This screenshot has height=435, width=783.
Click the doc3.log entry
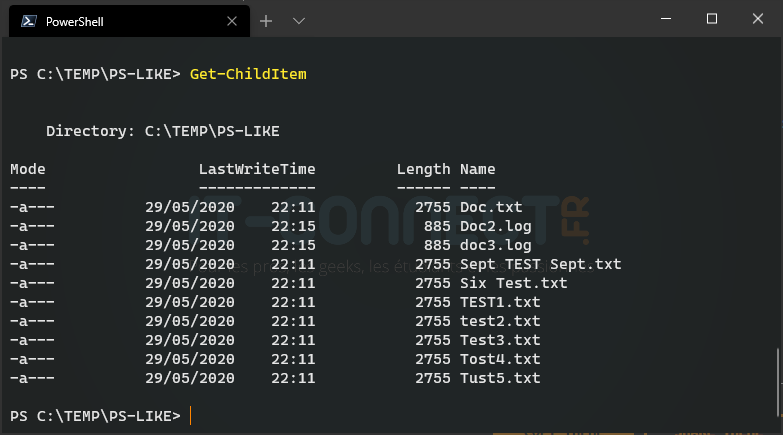point(491,245)
